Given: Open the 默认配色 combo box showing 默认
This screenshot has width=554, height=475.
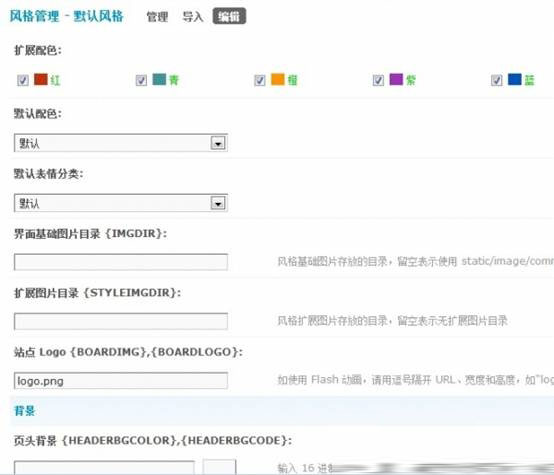Looking at the screenshot, I should pyautogui.click(x=121, y=143).
